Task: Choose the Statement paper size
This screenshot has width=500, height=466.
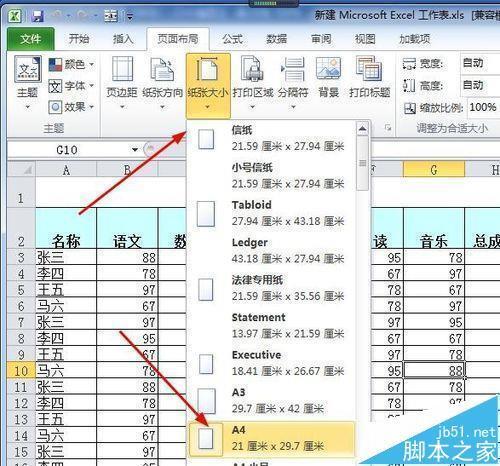Action: tap(271, 326)
